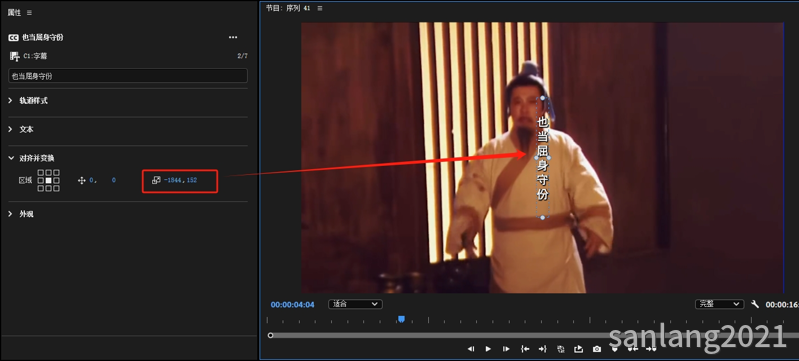
Task: Click the position offset move icon
Action: [81, 180]
